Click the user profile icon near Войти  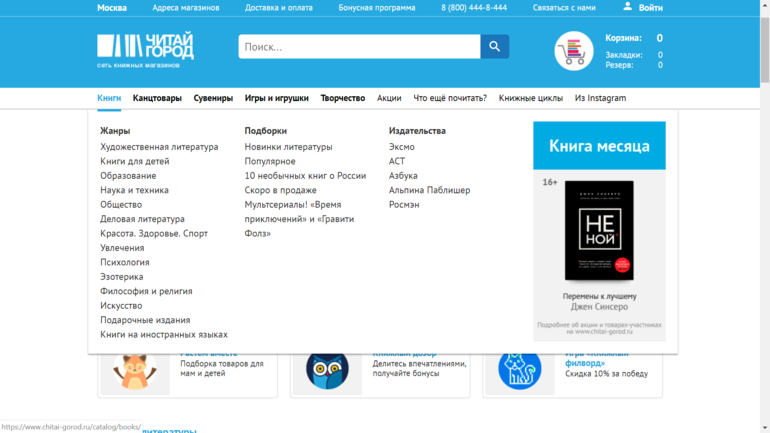(x=627, y=7)
